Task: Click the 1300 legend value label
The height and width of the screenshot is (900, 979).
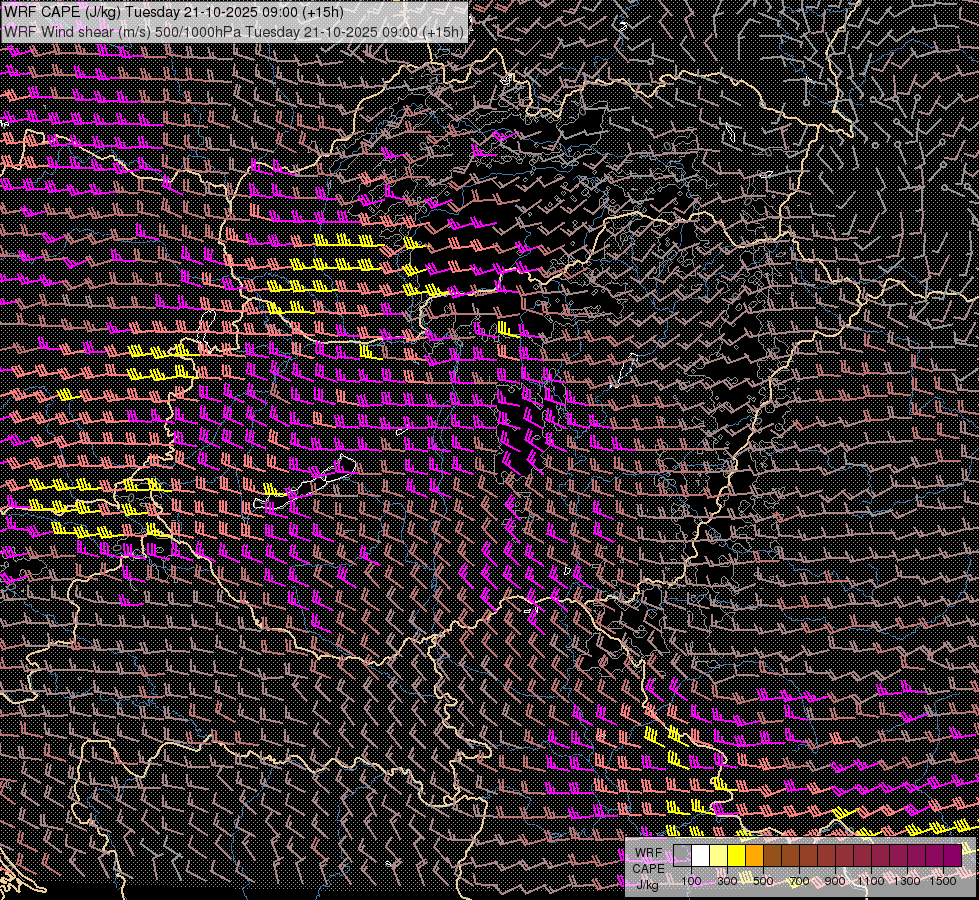Action: [x=907, y=881]
